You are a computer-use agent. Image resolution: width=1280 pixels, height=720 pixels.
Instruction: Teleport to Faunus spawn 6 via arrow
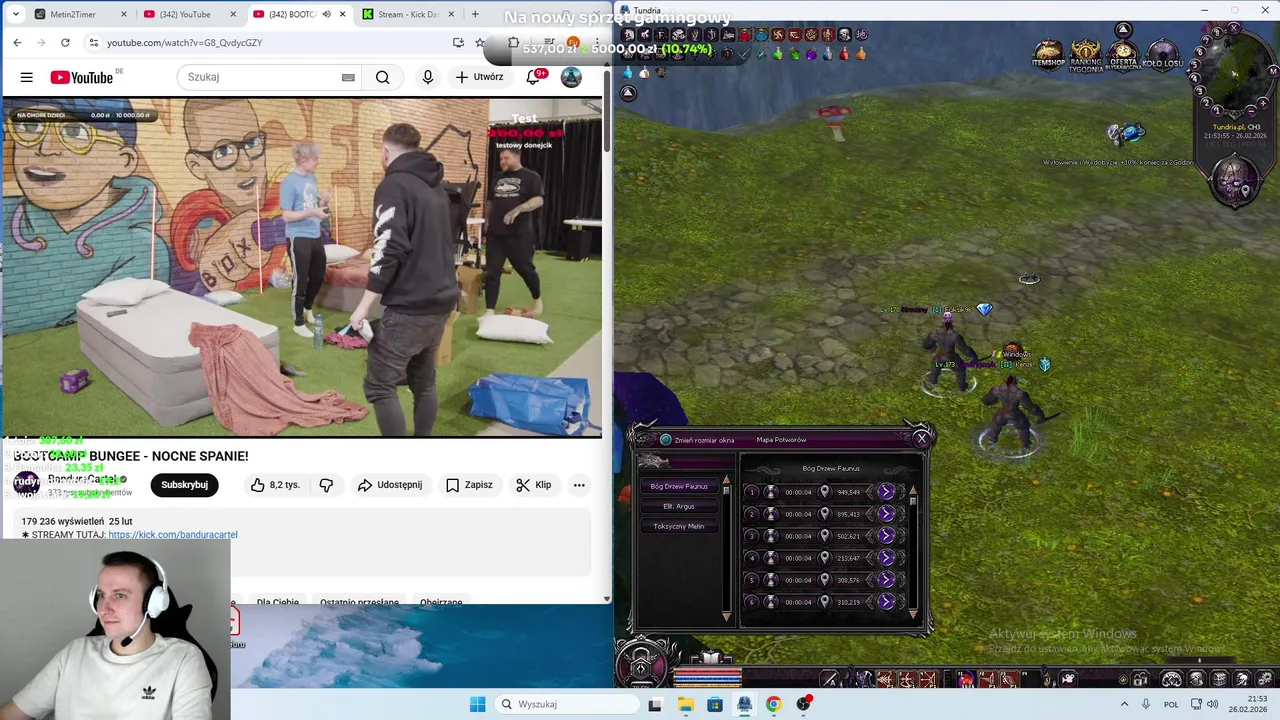click(x=886, y=602)
